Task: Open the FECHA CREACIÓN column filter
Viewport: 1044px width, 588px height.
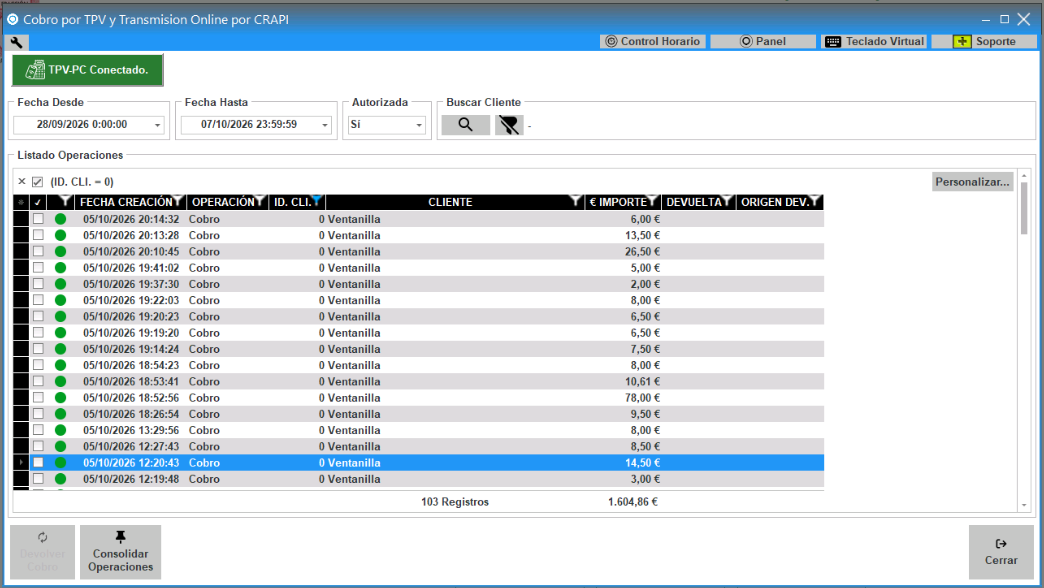Action: (x=178, y=200)
